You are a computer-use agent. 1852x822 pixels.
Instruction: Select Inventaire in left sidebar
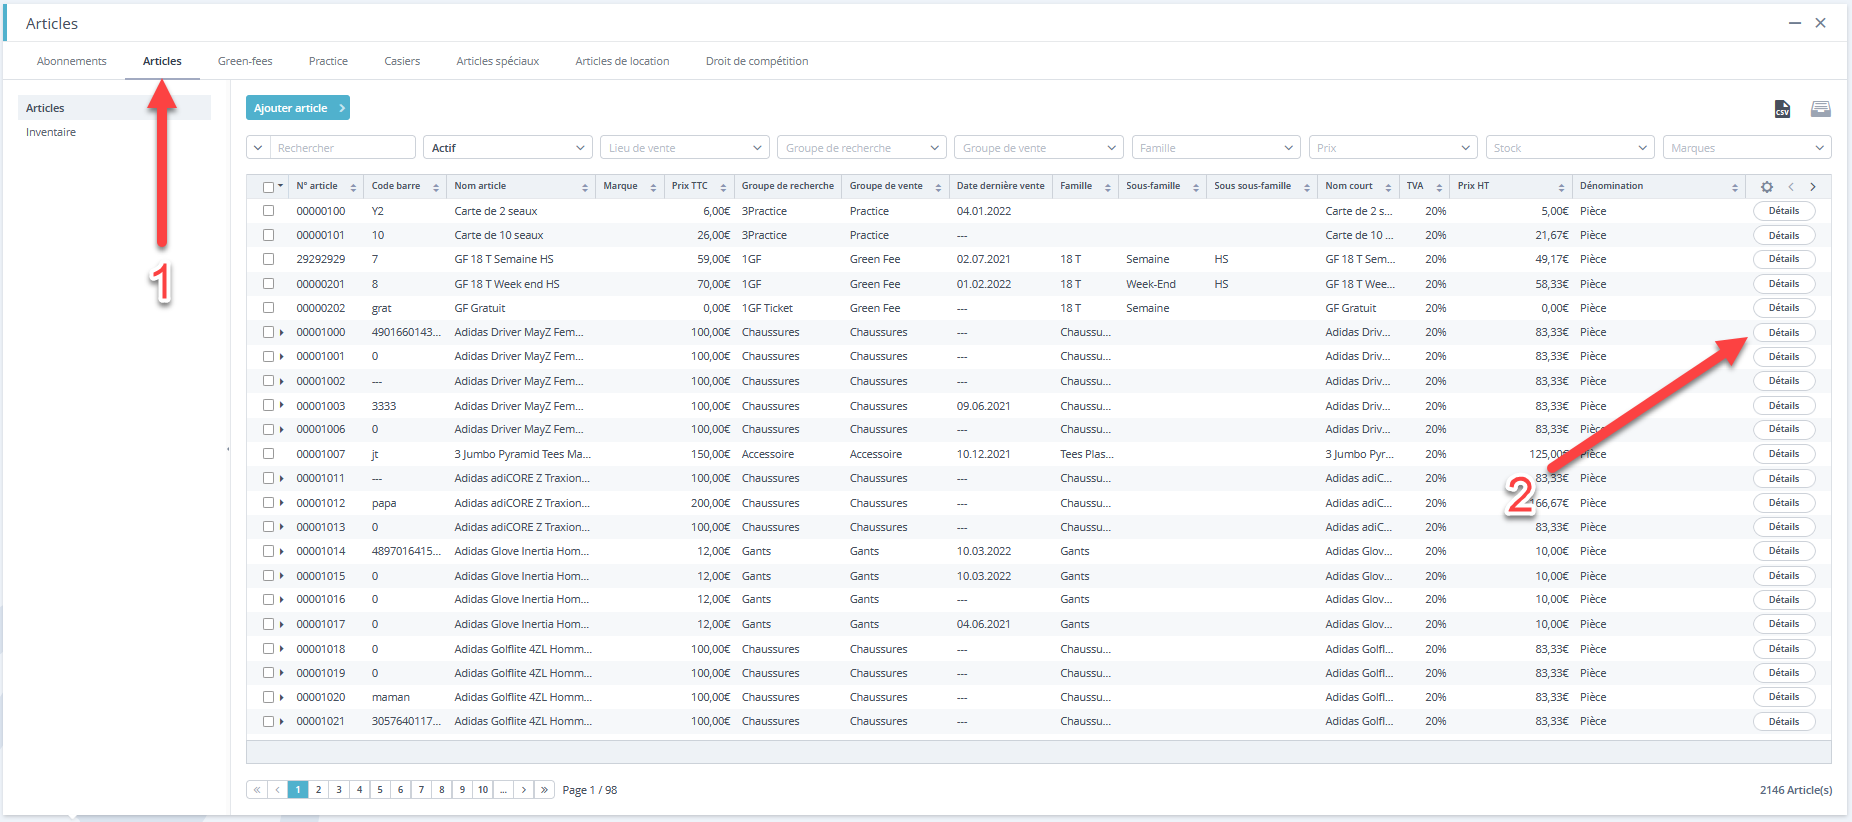click(x=51, y=132)
